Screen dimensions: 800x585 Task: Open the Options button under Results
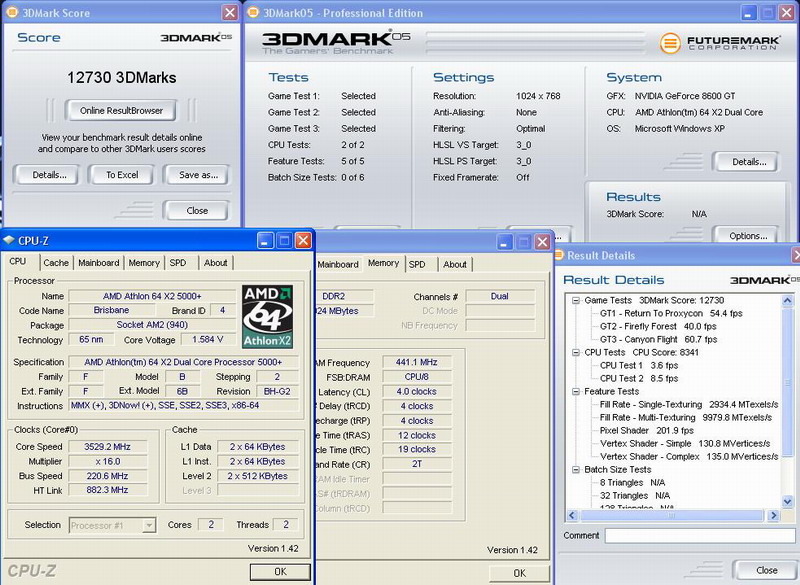pyautogui.click(x=747, y=236)
